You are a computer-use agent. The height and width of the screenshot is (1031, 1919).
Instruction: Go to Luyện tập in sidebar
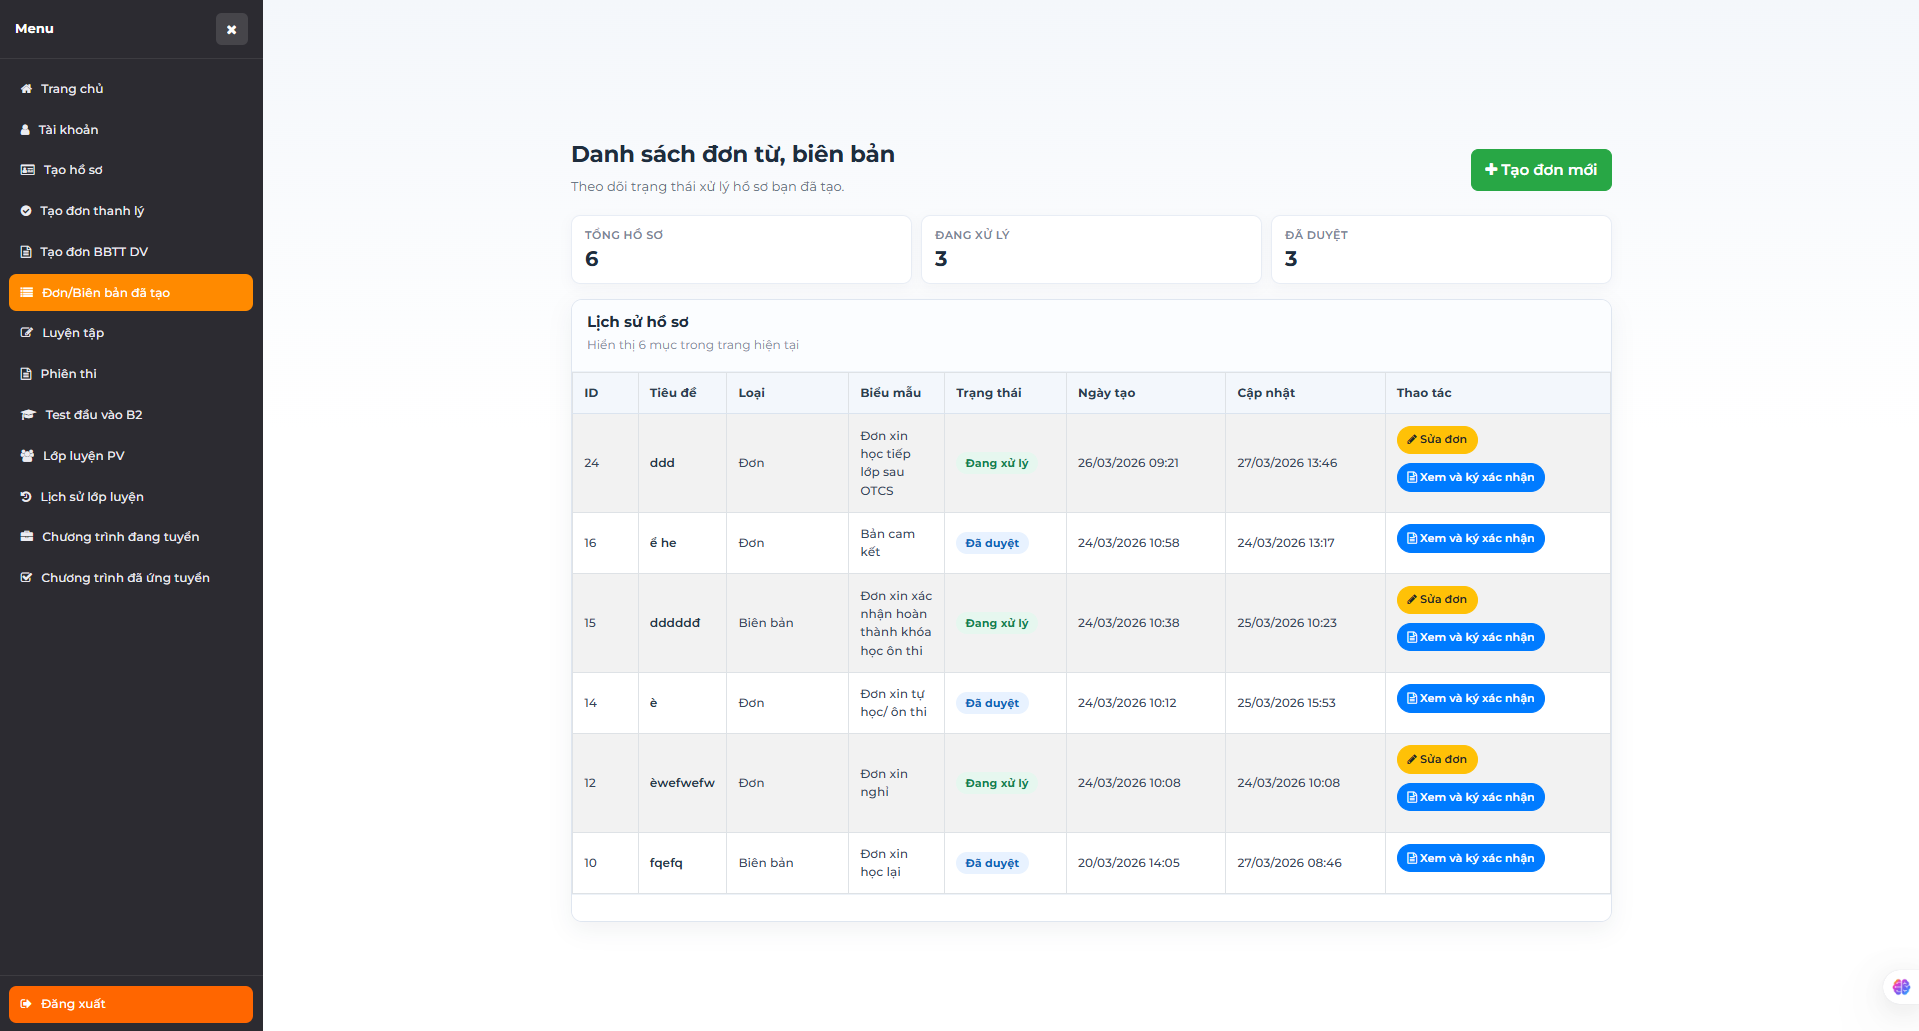click(x=73, y=333)
